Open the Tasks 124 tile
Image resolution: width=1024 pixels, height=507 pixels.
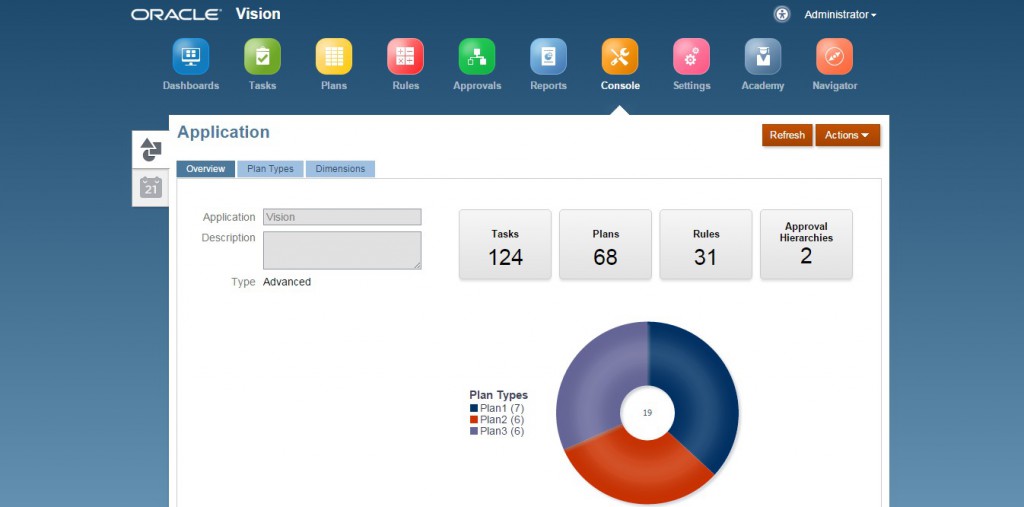[505, 244]
